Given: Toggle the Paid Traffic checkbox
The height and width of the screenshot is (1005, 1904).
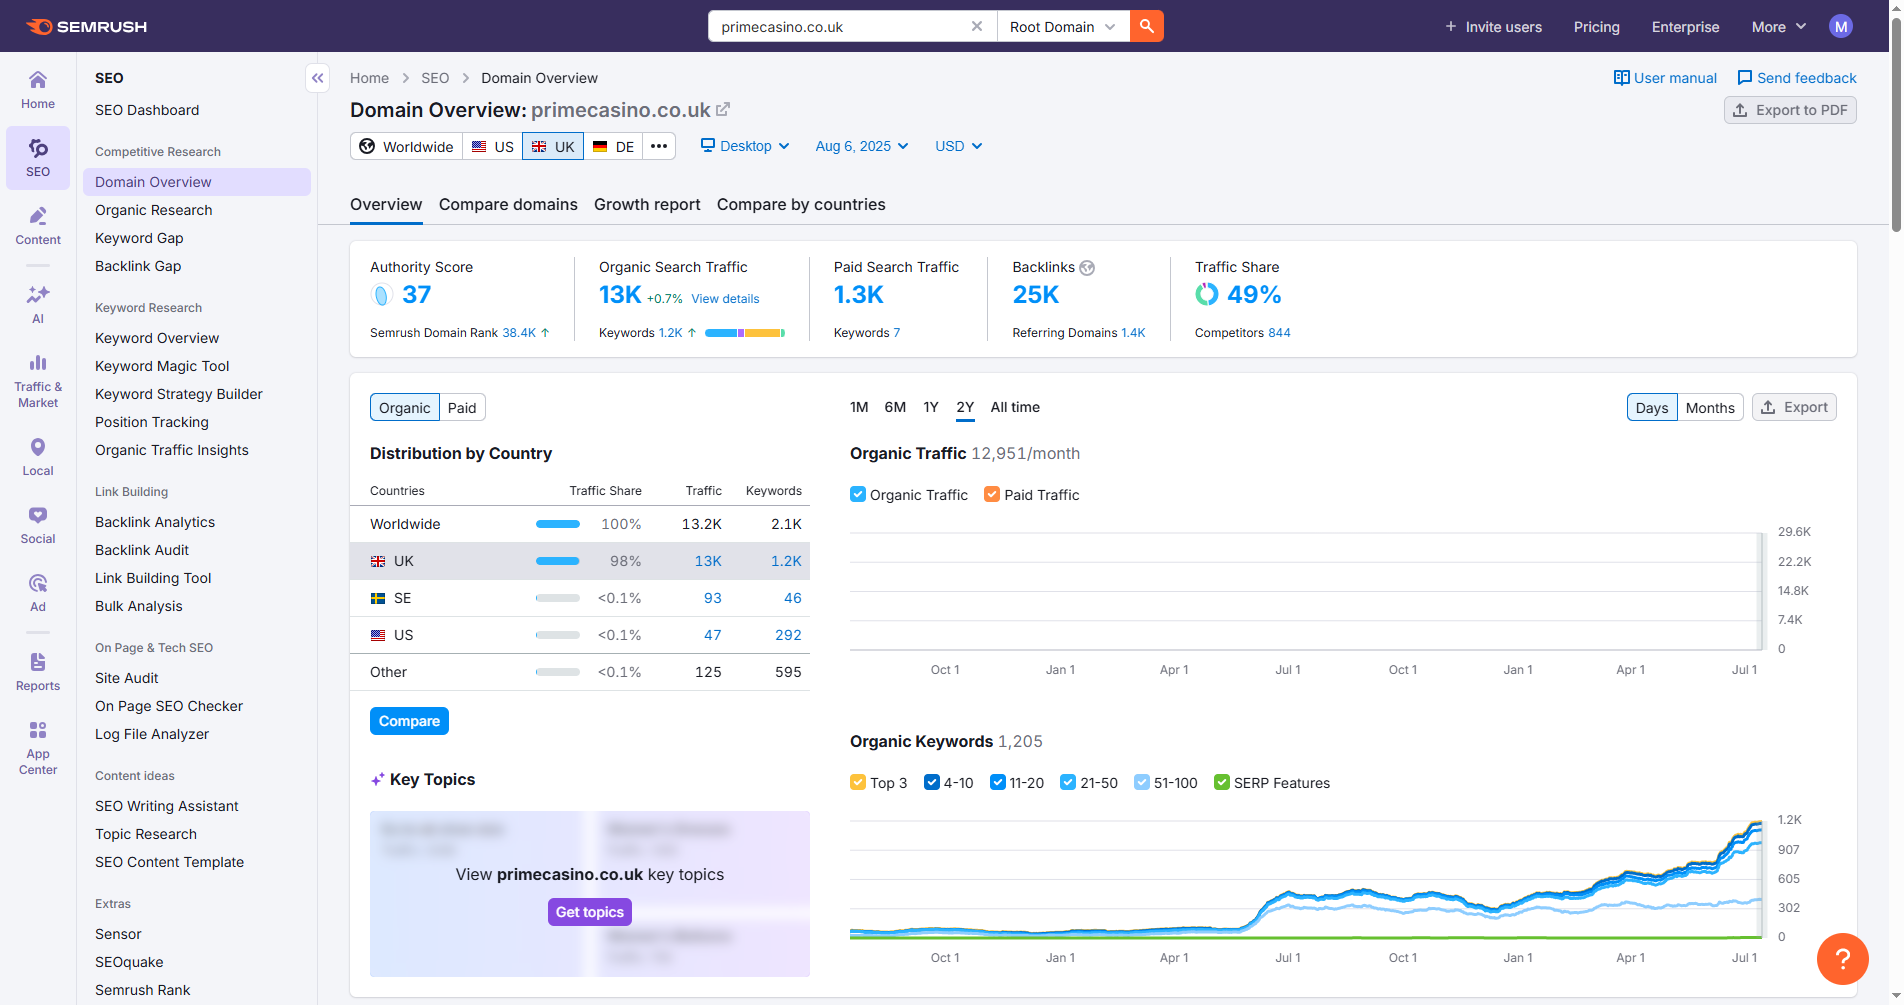Looking at the screenshot, I should coord(992,494).
